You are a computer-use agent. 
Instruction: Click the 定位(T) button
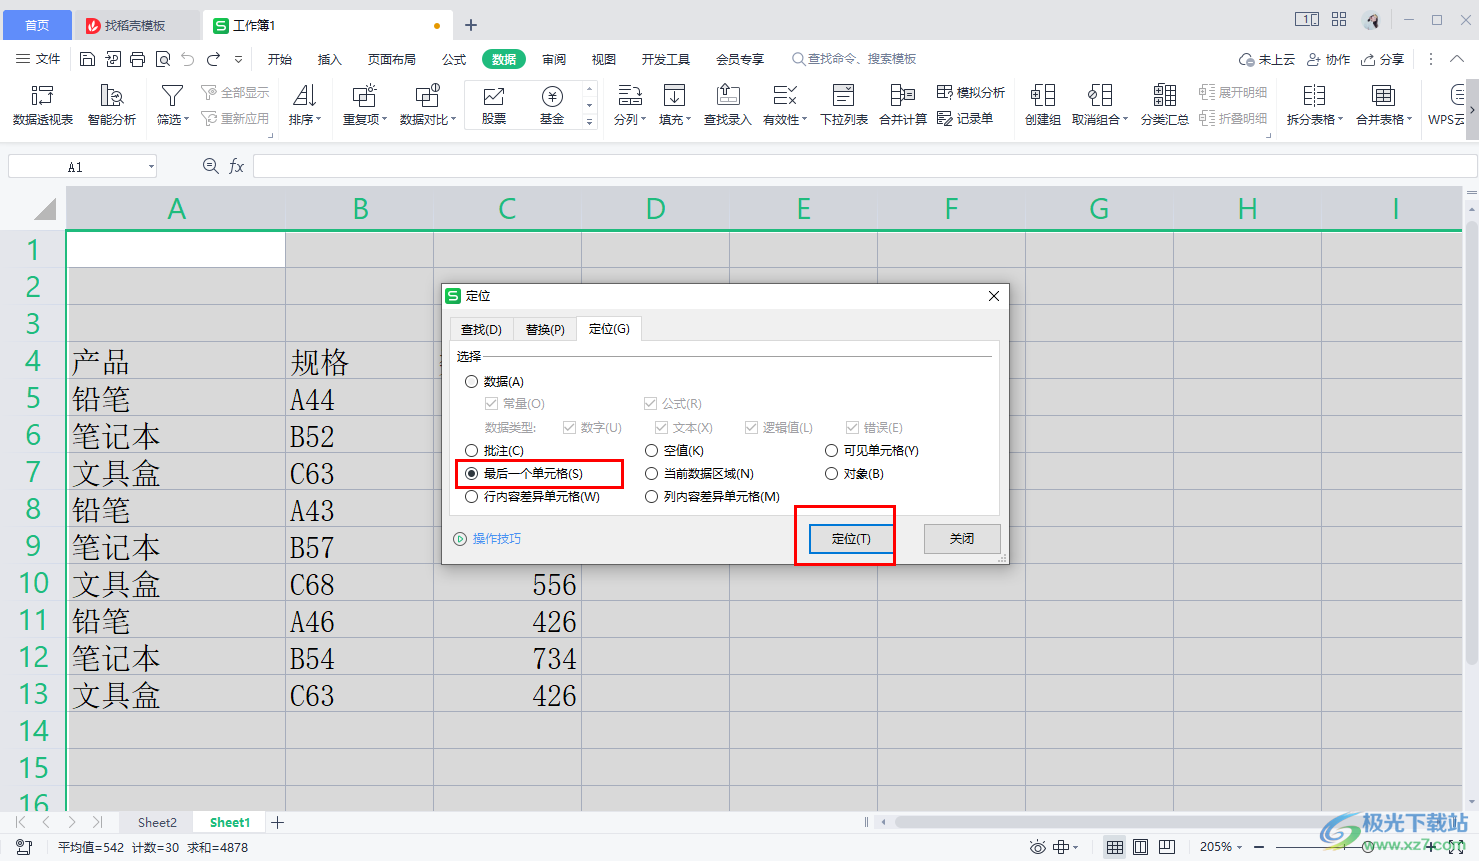851,538
